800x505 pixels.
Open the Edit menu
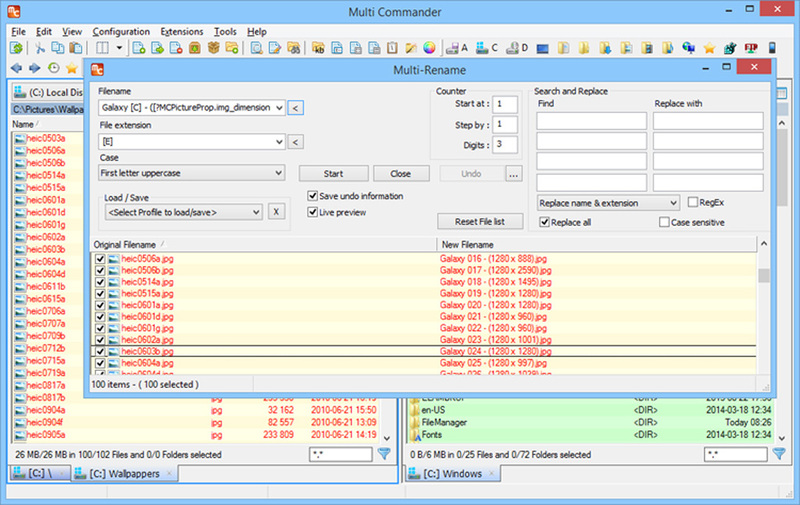(44, 32)
